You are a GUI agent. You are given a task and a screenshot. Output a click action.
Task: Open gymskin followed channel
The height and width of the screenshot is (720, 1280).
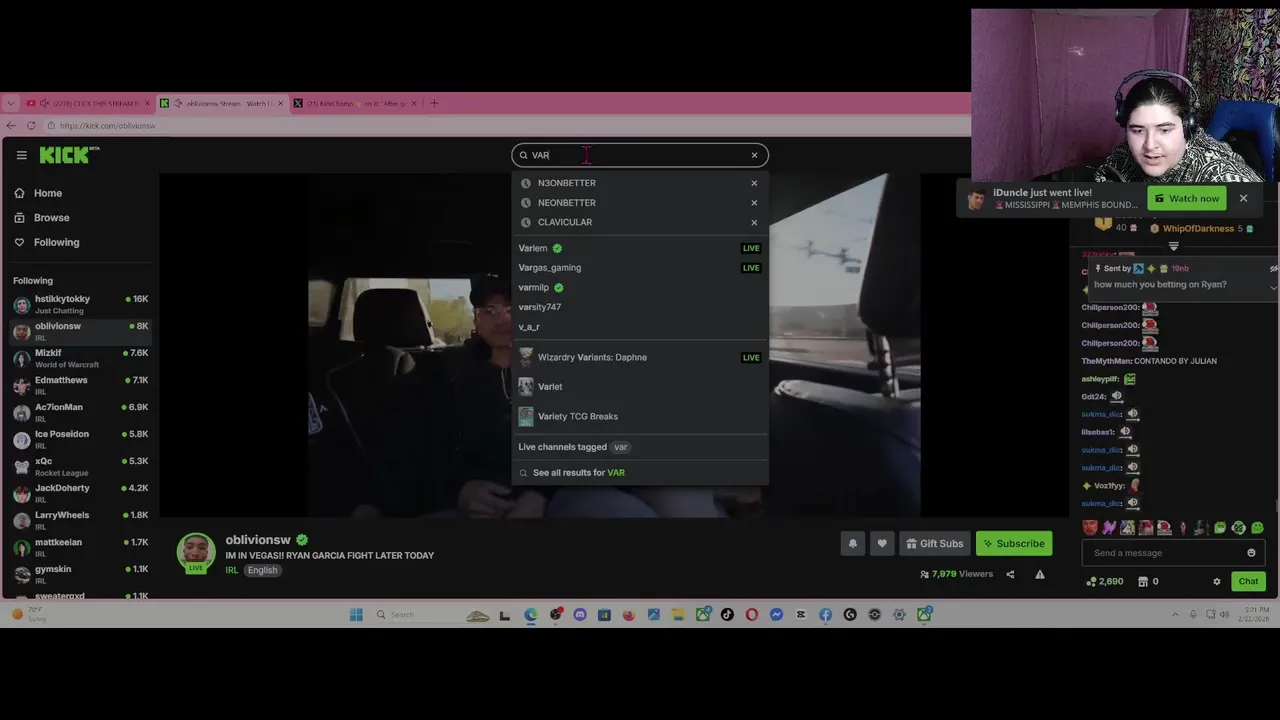[x=80, y=574]
